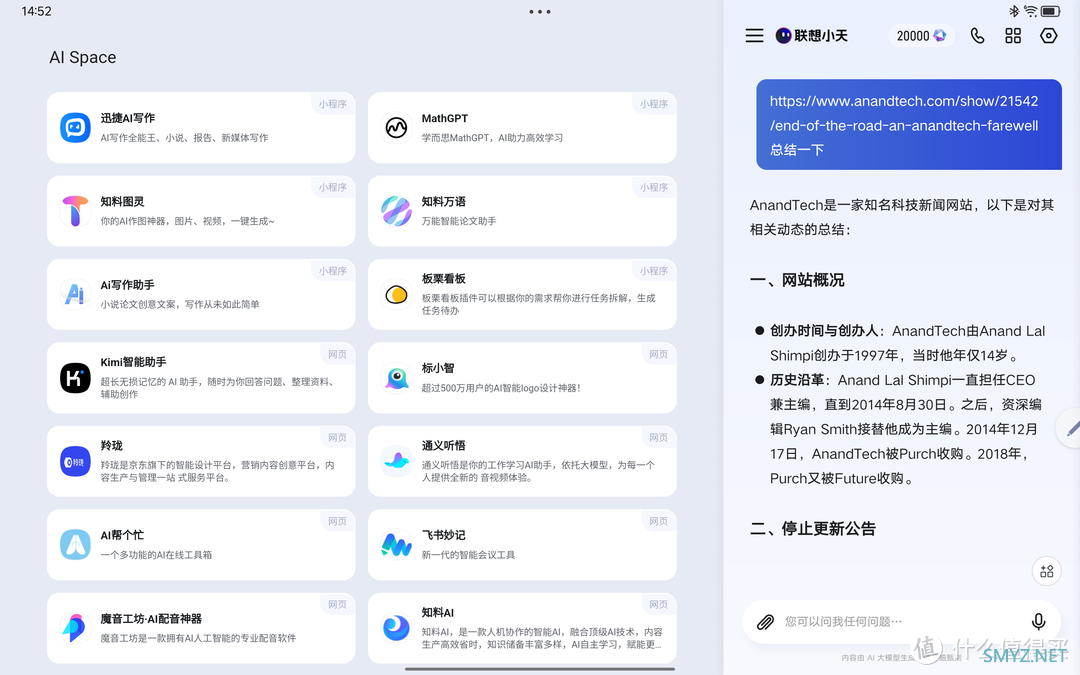Image resolution: width=1080 pixels, height=675 pixels.
Task: Tap the 网页 tag on the 标小智 card
Action: [658, 354]
